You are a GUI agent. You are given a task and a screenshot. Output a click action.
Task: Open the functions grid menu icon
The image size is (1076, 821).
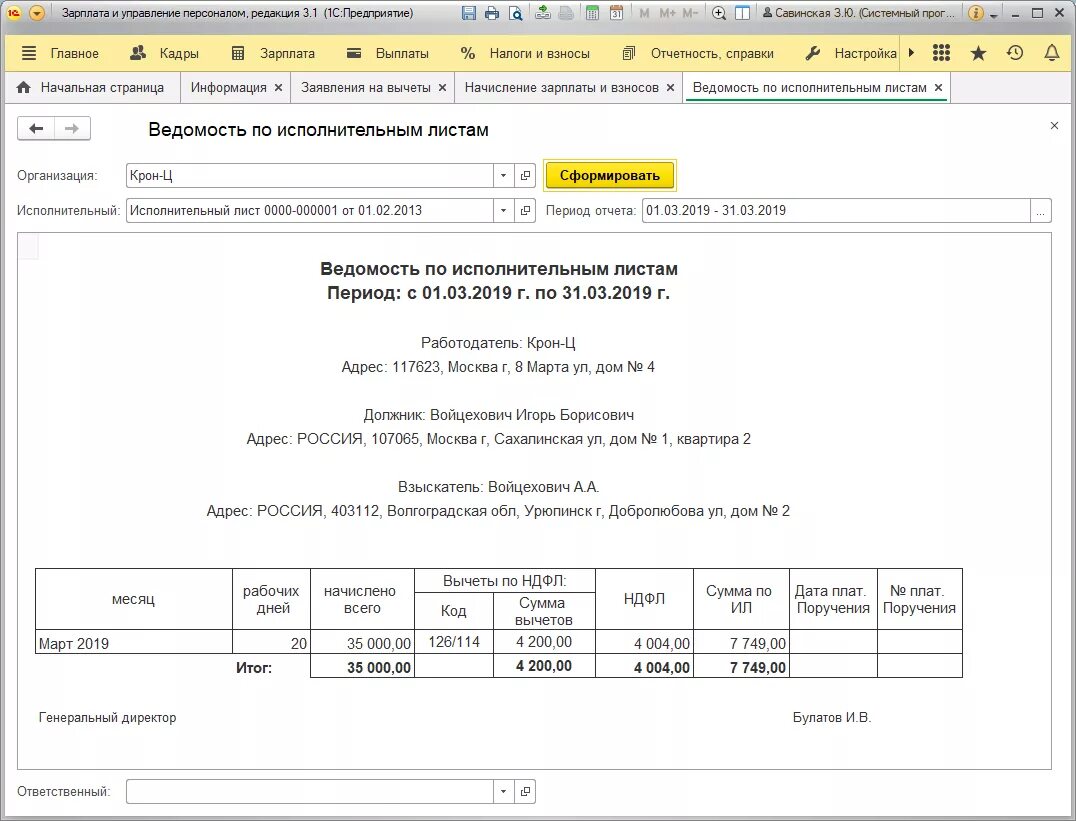[942, 53]
